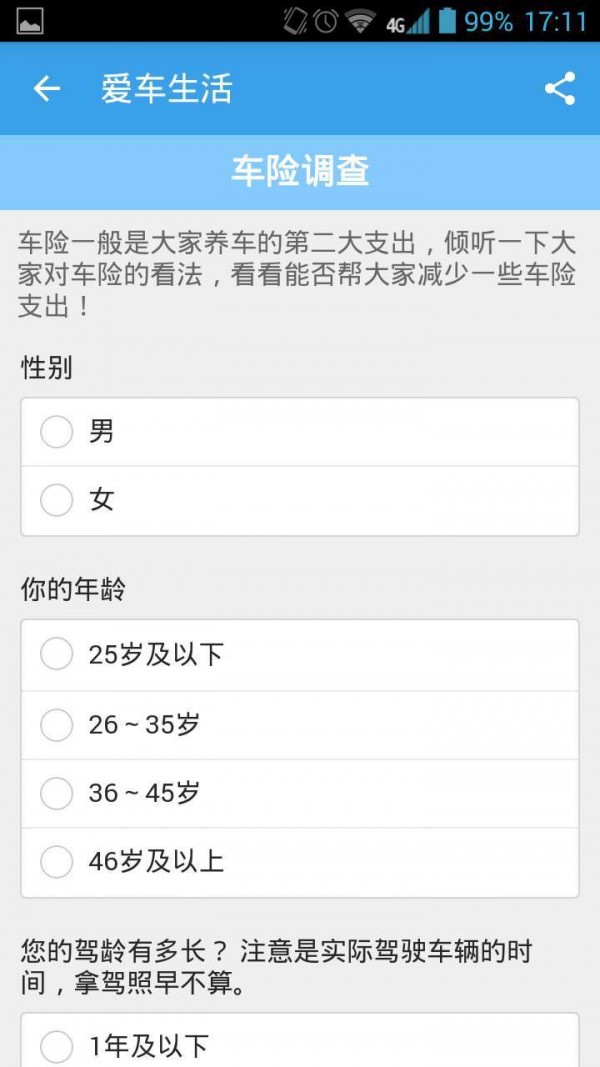The width and height of the screenshot is (600, 1067).
Task: Tap the 你的年龄 question label
Action: (73, 590)
